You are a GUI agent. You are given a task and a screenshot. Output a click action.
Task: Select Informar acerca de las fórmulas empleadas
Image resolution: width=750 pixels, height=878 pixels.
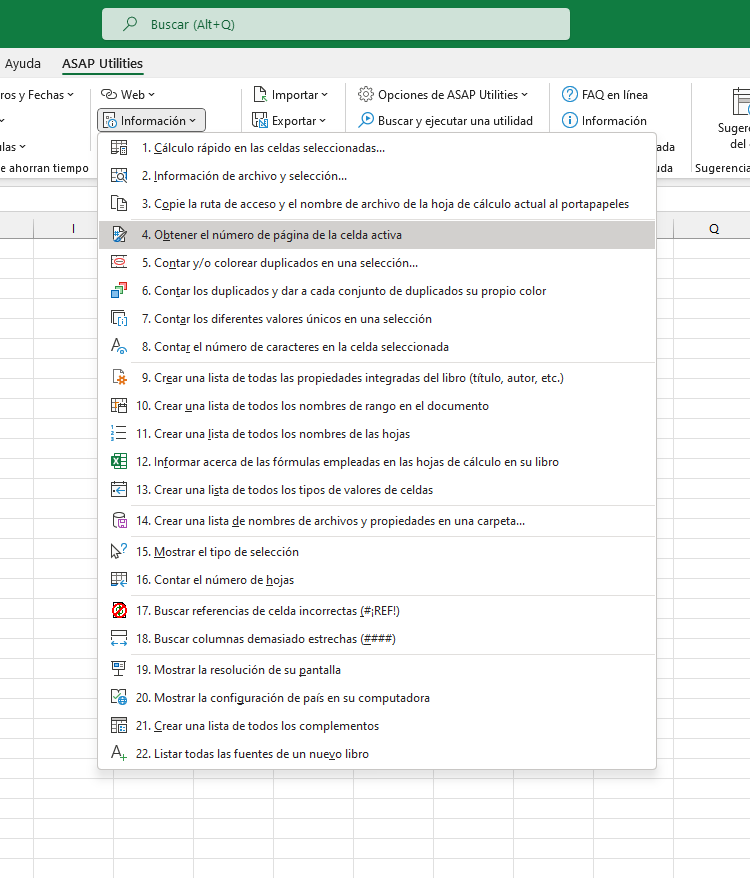pyautogui.click(x=377, y=461)
